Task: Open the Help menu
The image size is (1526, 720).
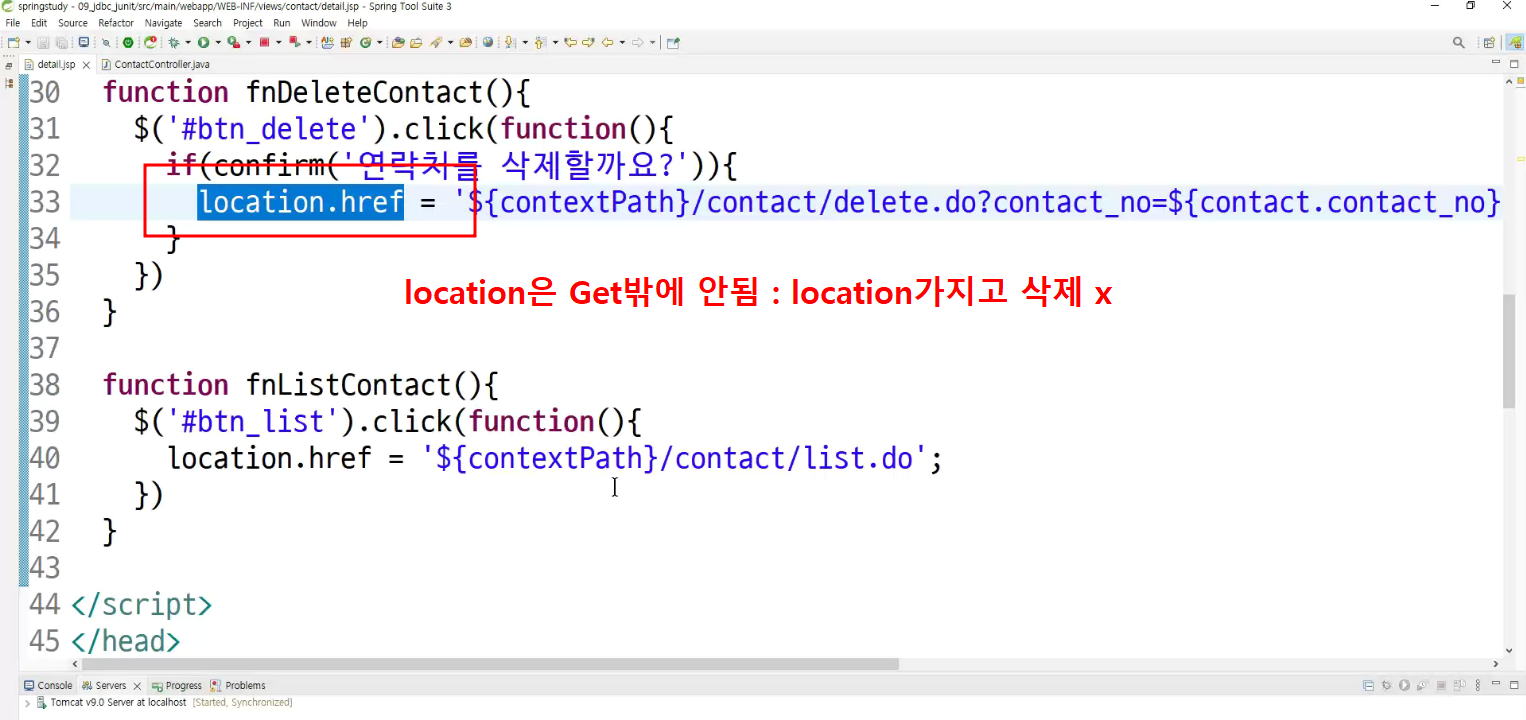Action: click(x=358, y=22)
